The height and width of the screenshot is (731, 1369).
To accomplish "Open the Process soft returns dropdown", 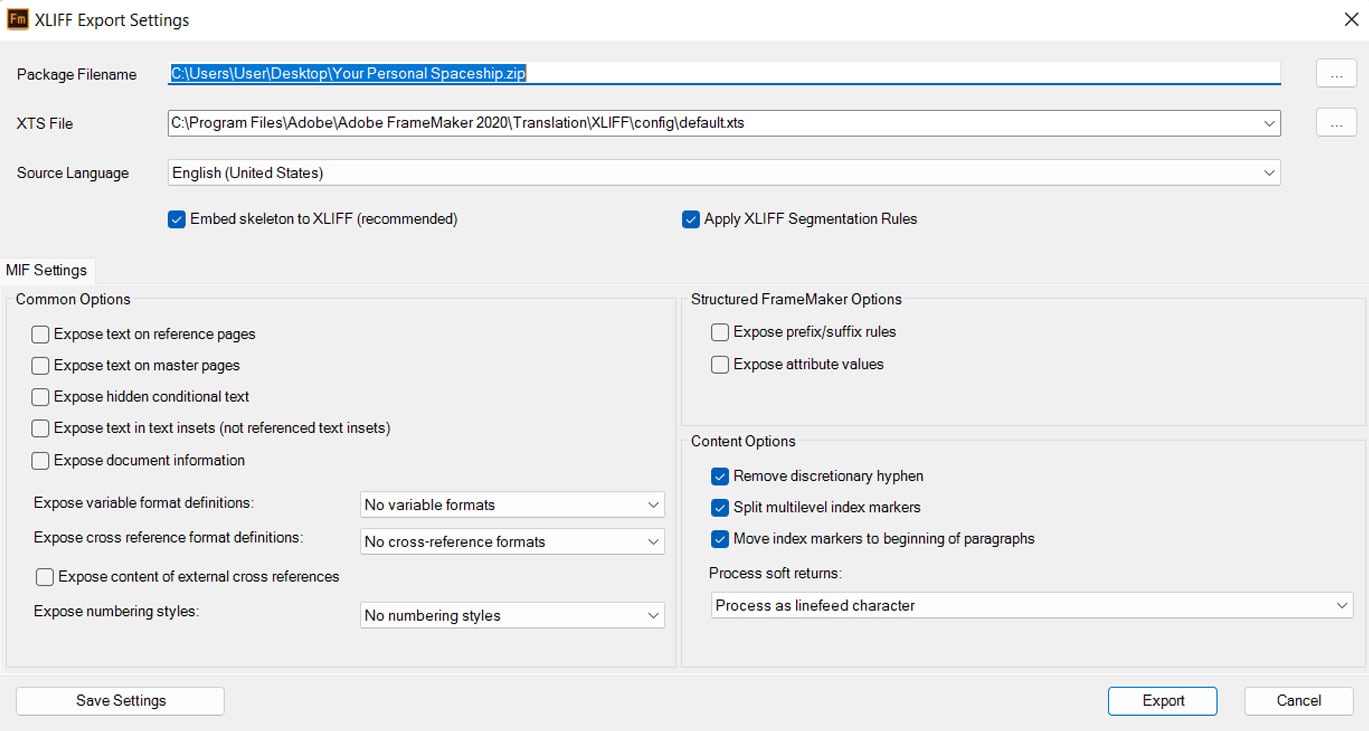I will click(1343, 605).
